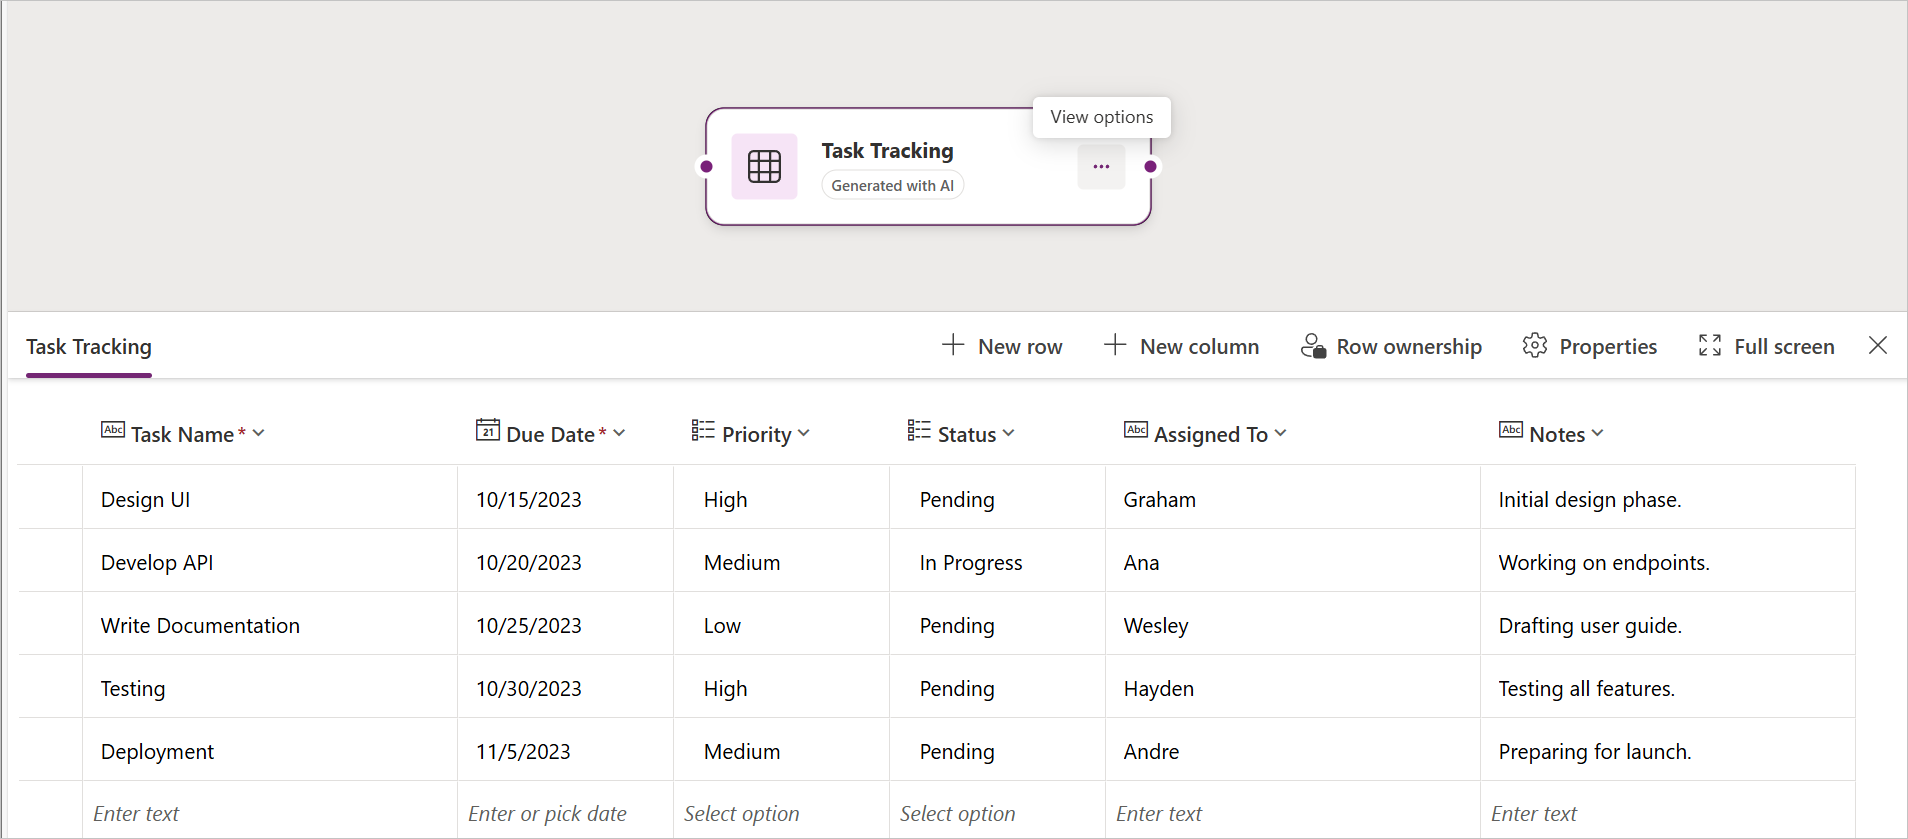The width and height of the screenshot is (1908, 839).
Task: Open Select option in the new row Priority cell
Action: (781, 813)
